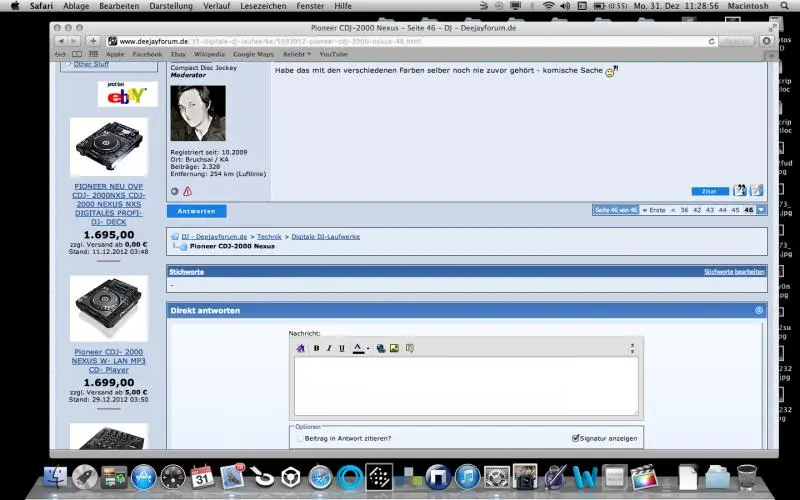Expand the 'Beliebt' bookmarks dropdown
This screenshot has height=500, width=800.
[x=296, y=54]
